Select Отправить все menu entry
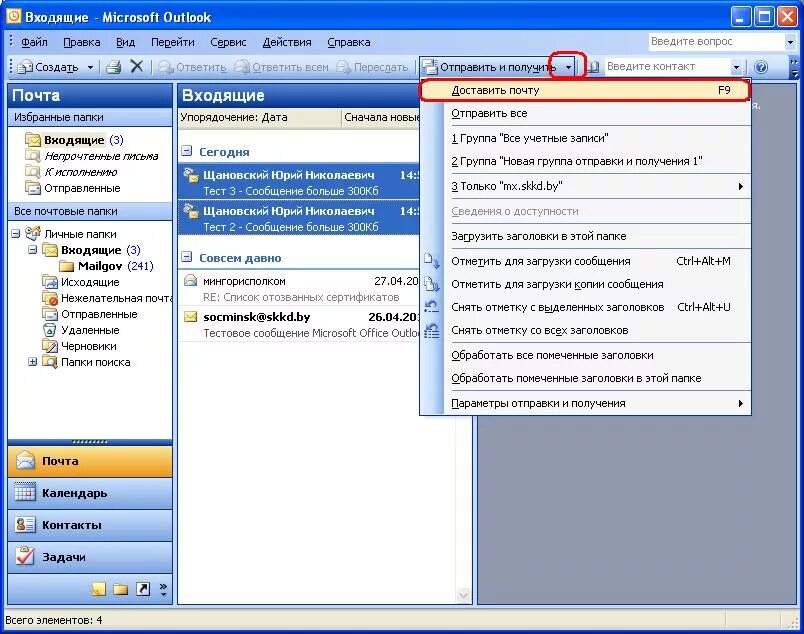Viewport: 804px width, 634px height. pyautogui.click(x=585, y=113)
